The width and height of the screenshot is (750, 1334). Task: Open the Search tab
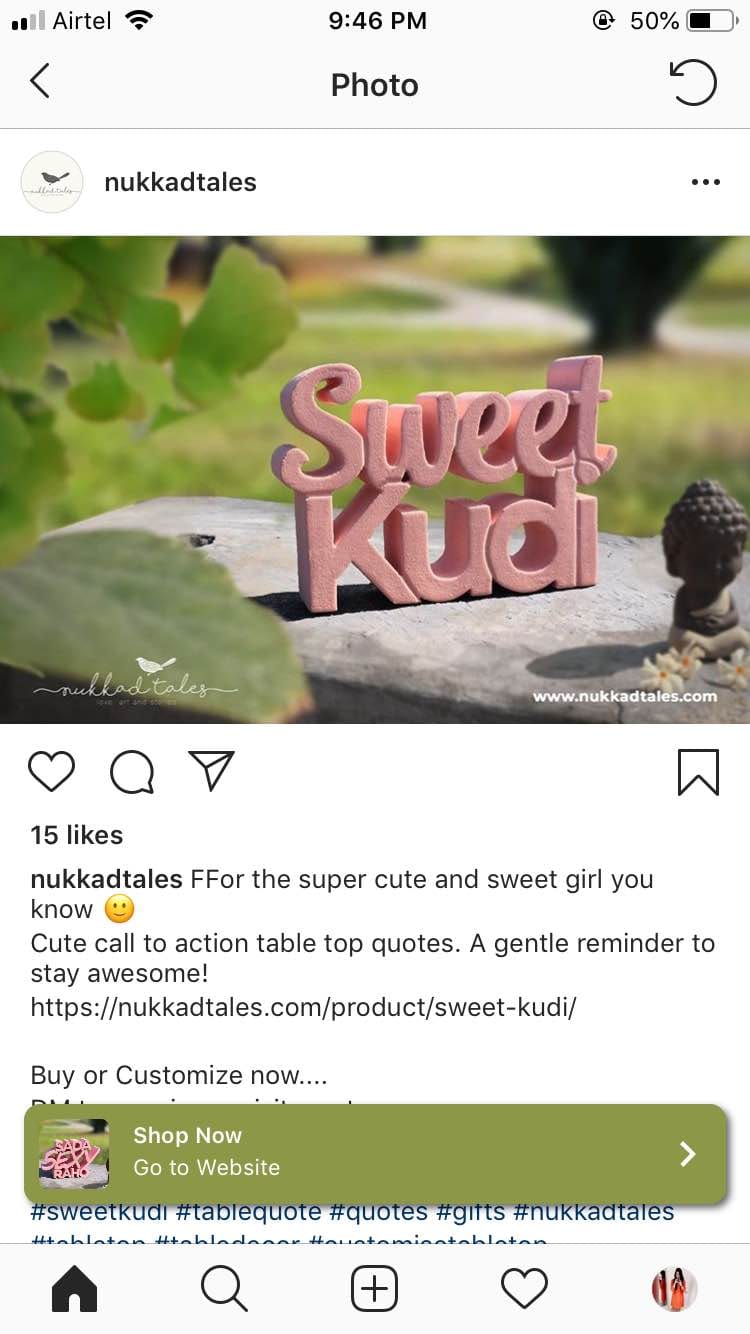[x=224, y=1289]
